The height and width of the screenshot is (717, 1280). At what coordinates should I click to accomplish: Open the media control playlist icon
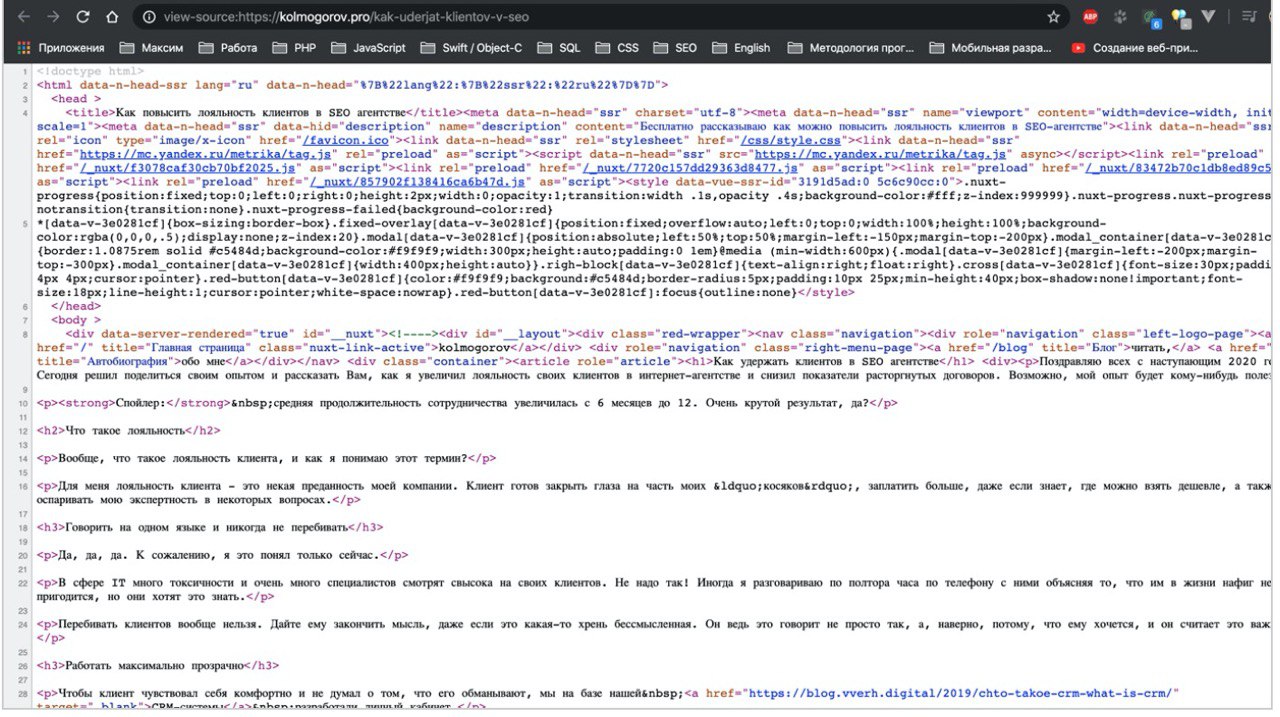pos(1248,17)
